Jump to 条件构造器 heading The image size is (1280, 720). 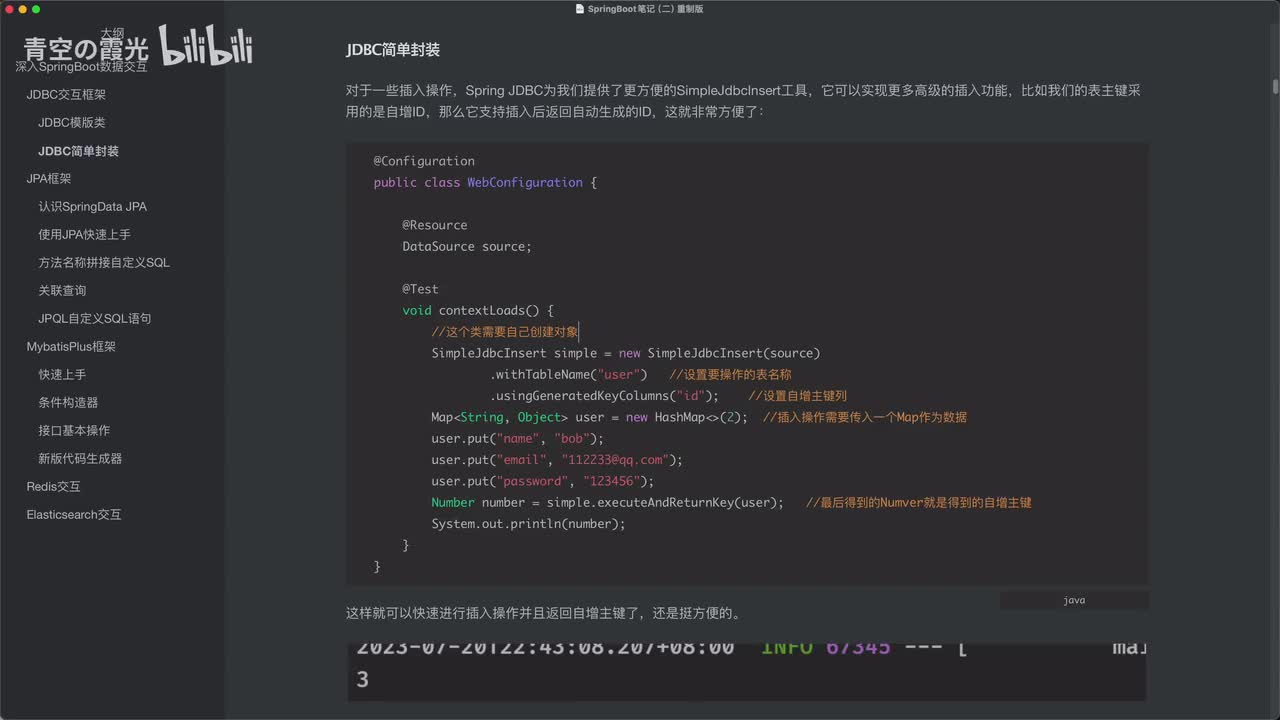[69, 403]
